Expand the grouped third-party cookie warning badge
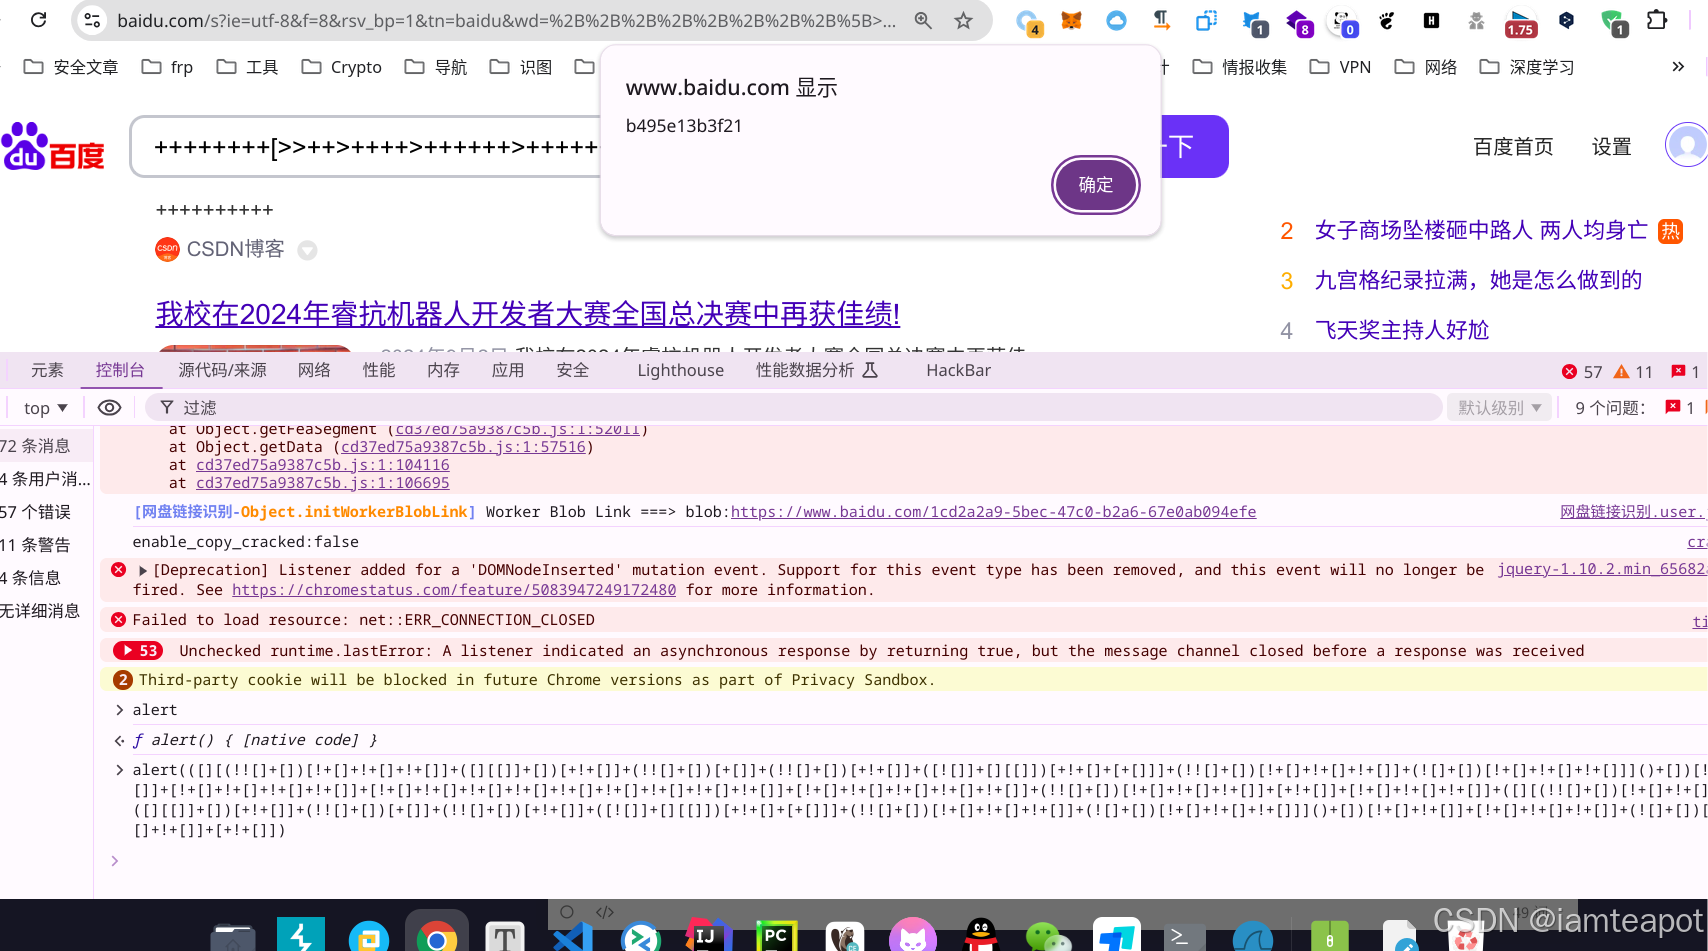The height and width of the screenshot is (951, 1708). (x=122, y=680)
